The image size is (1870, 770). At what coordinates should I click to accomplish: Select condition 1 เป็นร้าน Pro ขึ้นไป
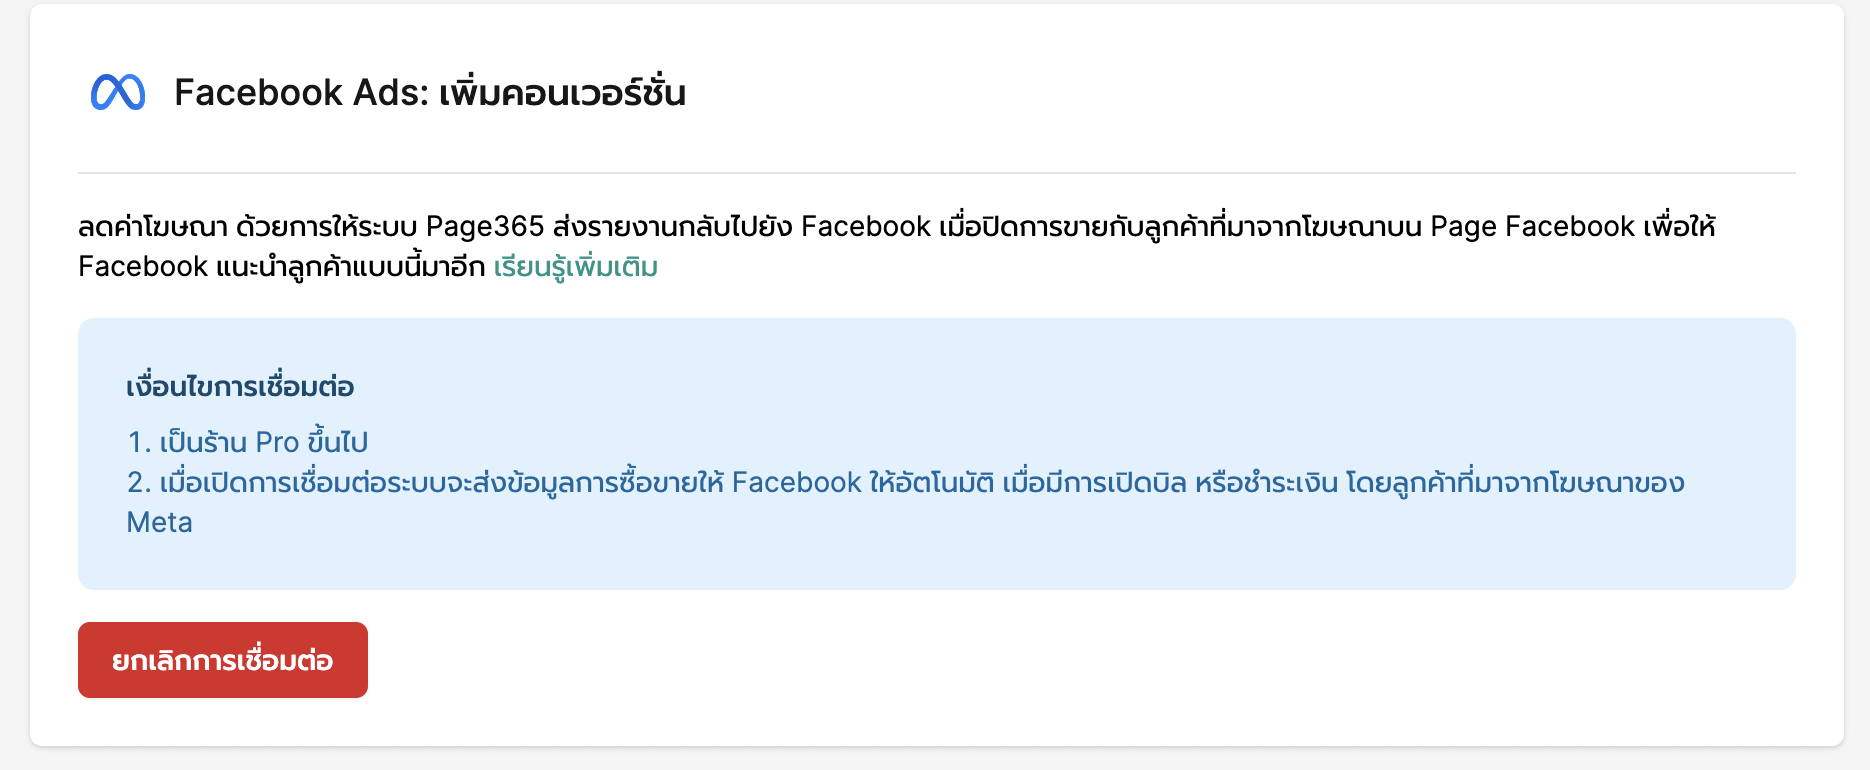pos(248,442)
